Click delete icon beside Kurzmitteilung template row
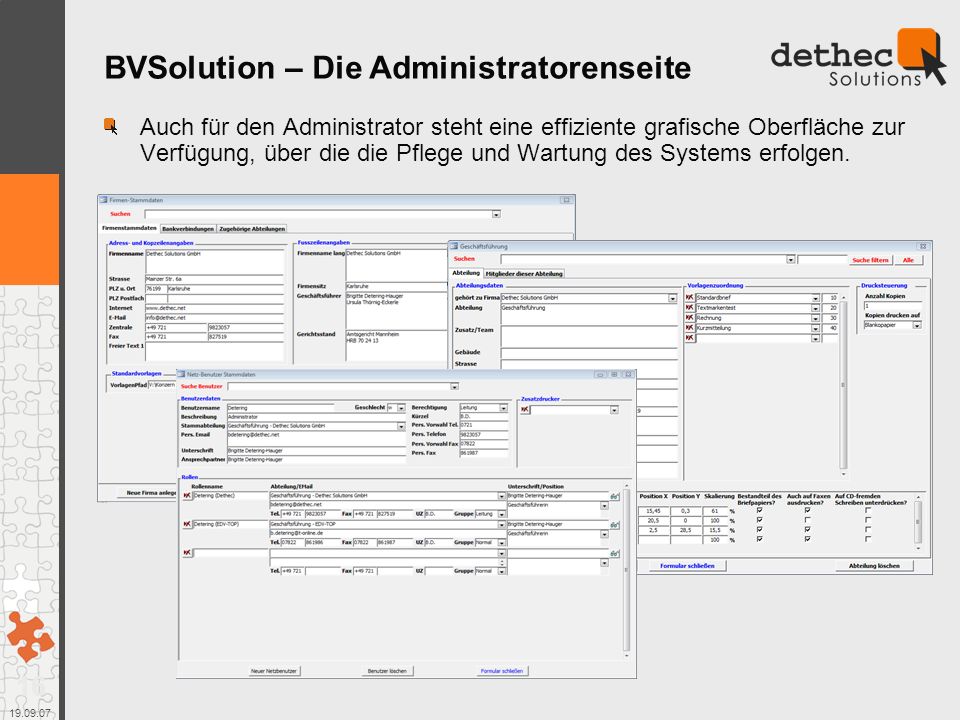The height and width of the screenshot is (720, 960). (x=690, y=328)
